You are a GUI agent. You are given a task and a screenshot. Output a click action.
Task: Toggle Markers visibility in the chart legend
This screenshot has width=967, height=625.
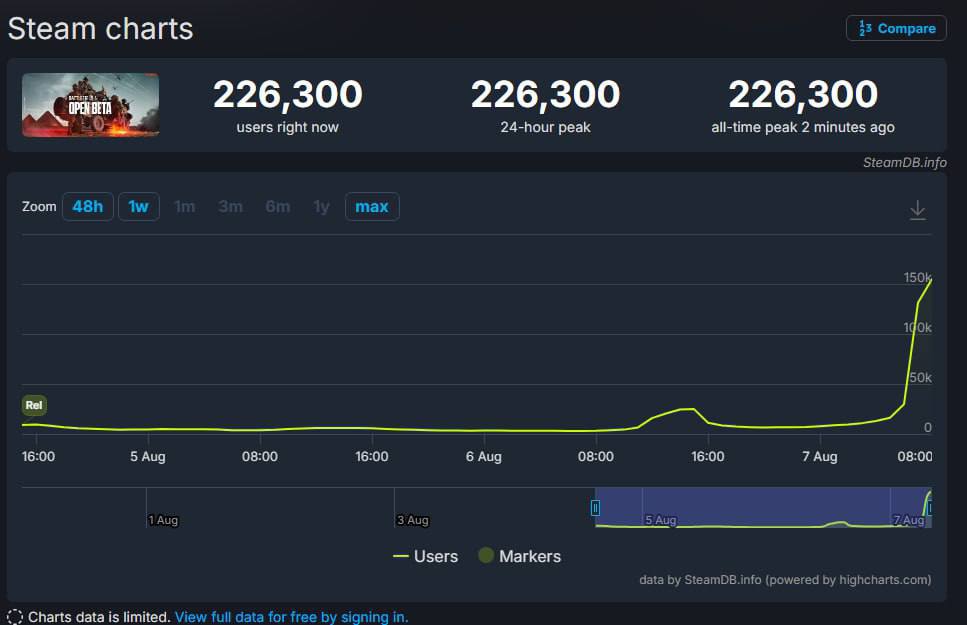pos(520,556)
